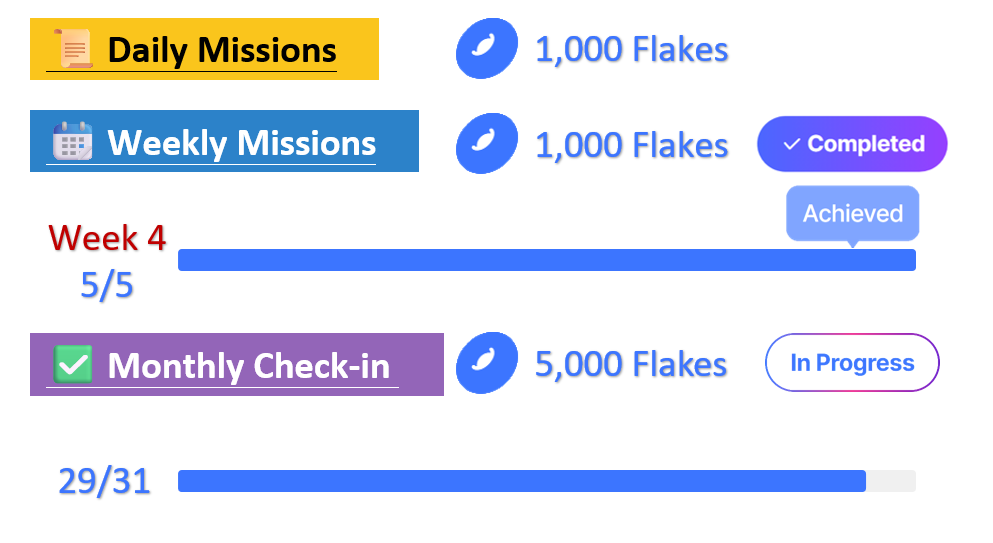
Task: Click the 5,000 Flakes reward text
Action: pyautogui.click(x=631, y=364)
